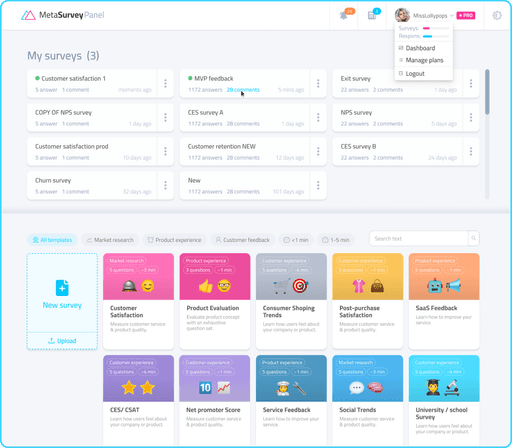
Task: Open the Exit survey card title
Action: pos(355,79)
